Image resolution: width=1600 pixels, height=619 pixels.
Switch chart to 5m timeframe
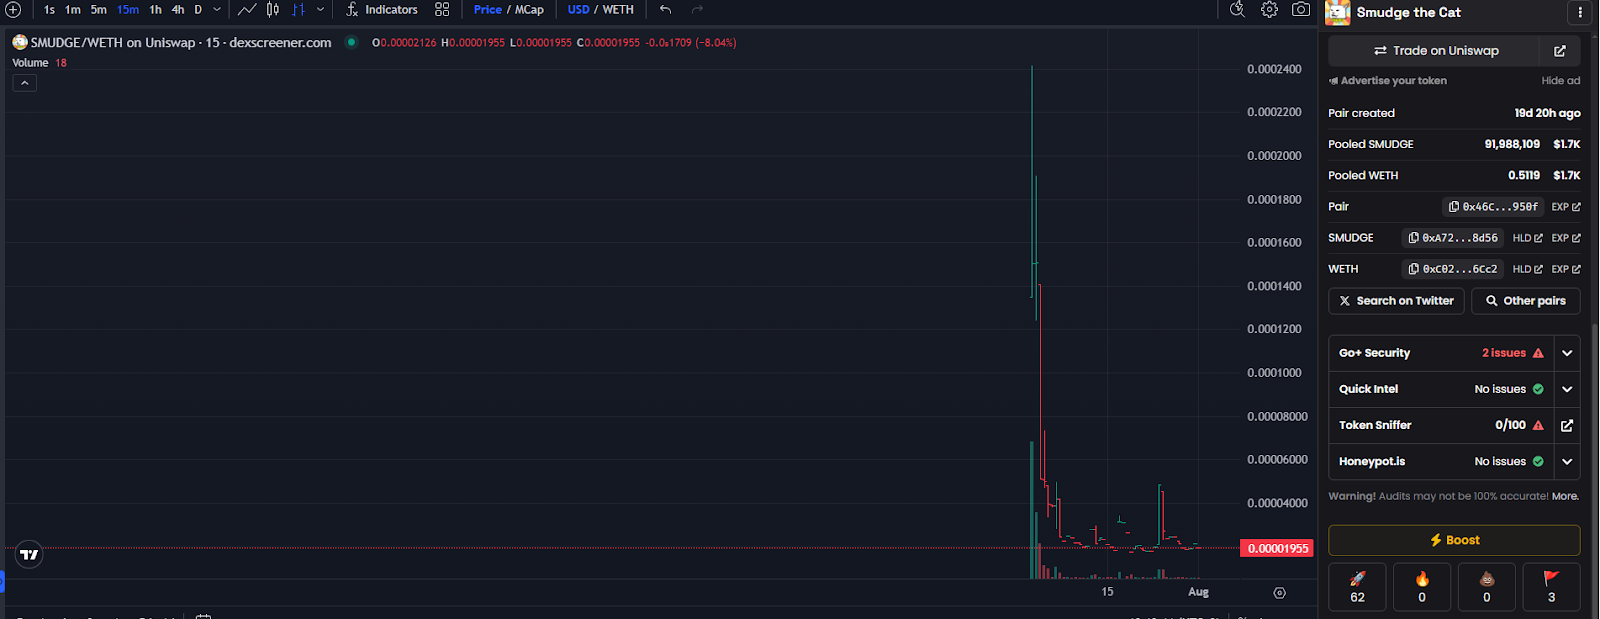99,10
